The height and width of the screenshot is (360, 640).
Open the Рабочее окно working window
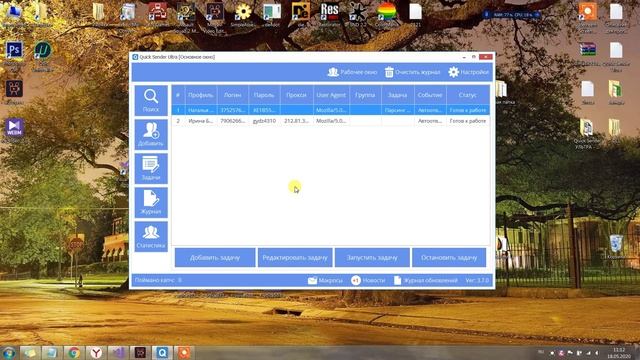(352, 72)
